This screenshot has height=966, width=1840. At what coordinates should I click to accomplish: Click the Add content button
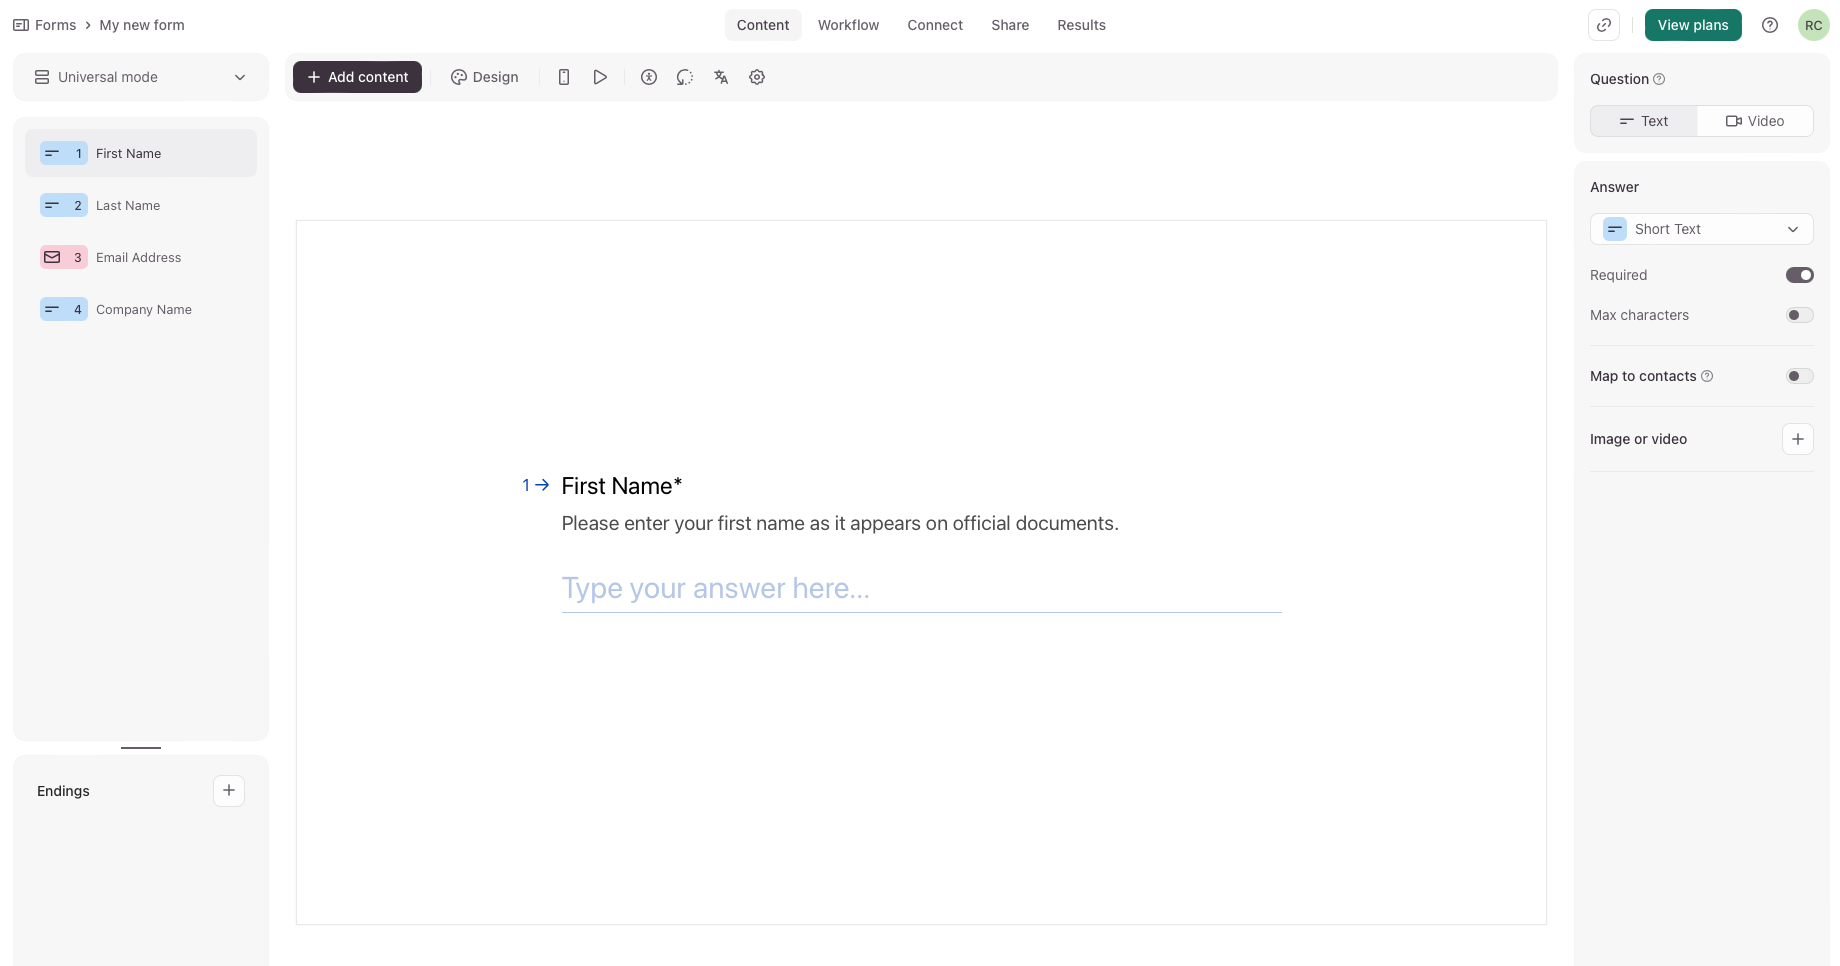[x=357, y=76]
